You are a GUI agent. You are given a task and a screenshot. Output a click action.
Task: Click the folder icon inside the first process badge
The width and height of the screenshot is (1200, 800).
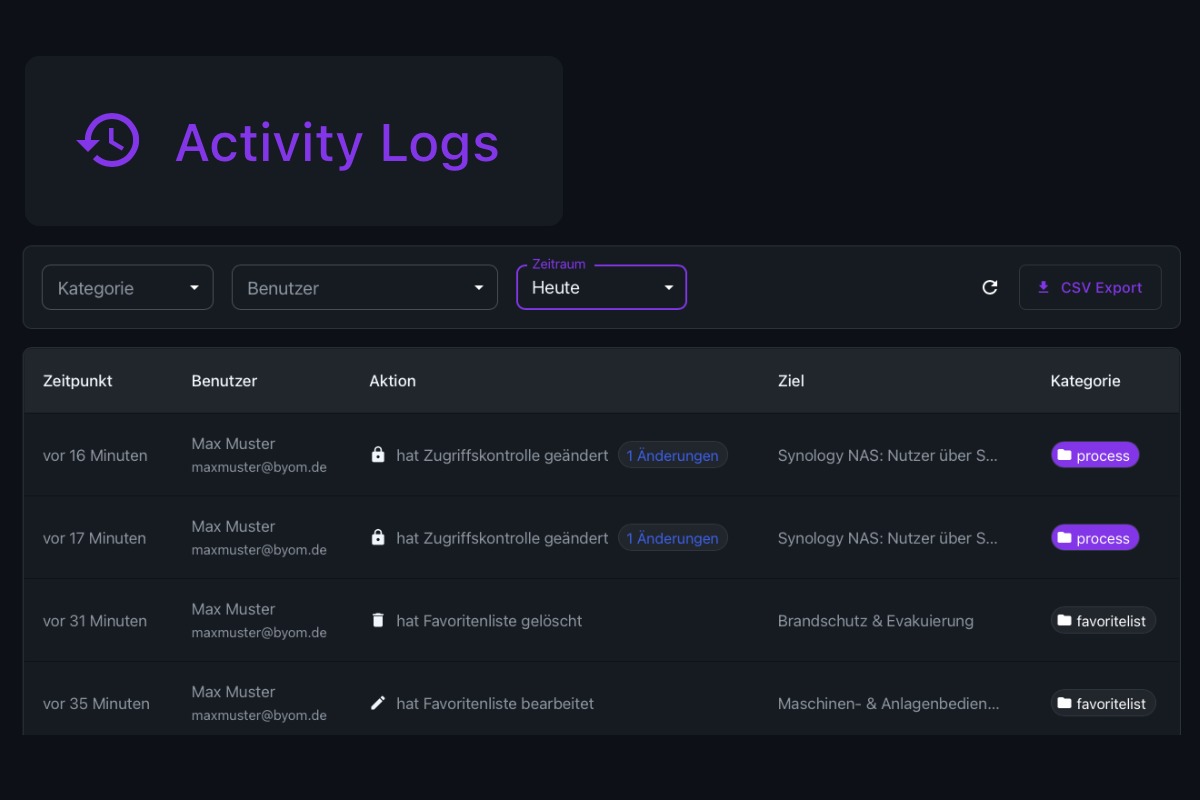click(1066, 455)
